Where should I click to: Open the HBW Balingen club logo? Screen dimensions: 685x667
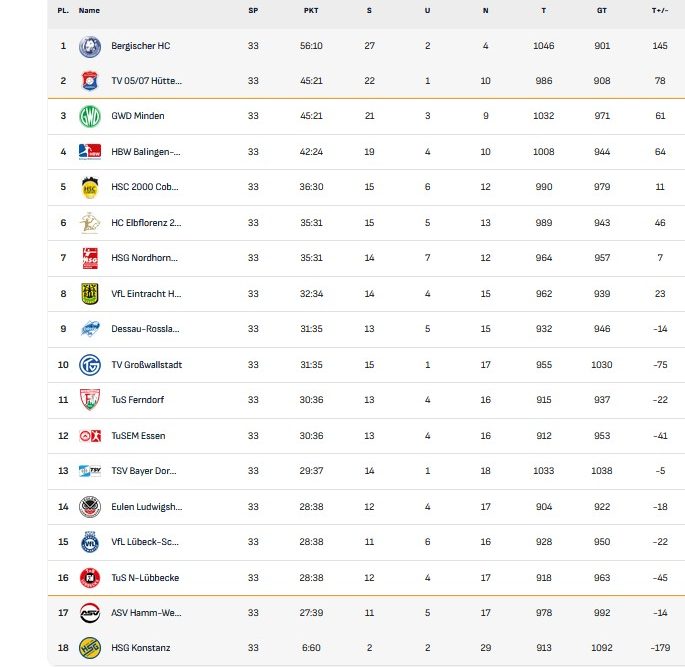click(90, 152)
